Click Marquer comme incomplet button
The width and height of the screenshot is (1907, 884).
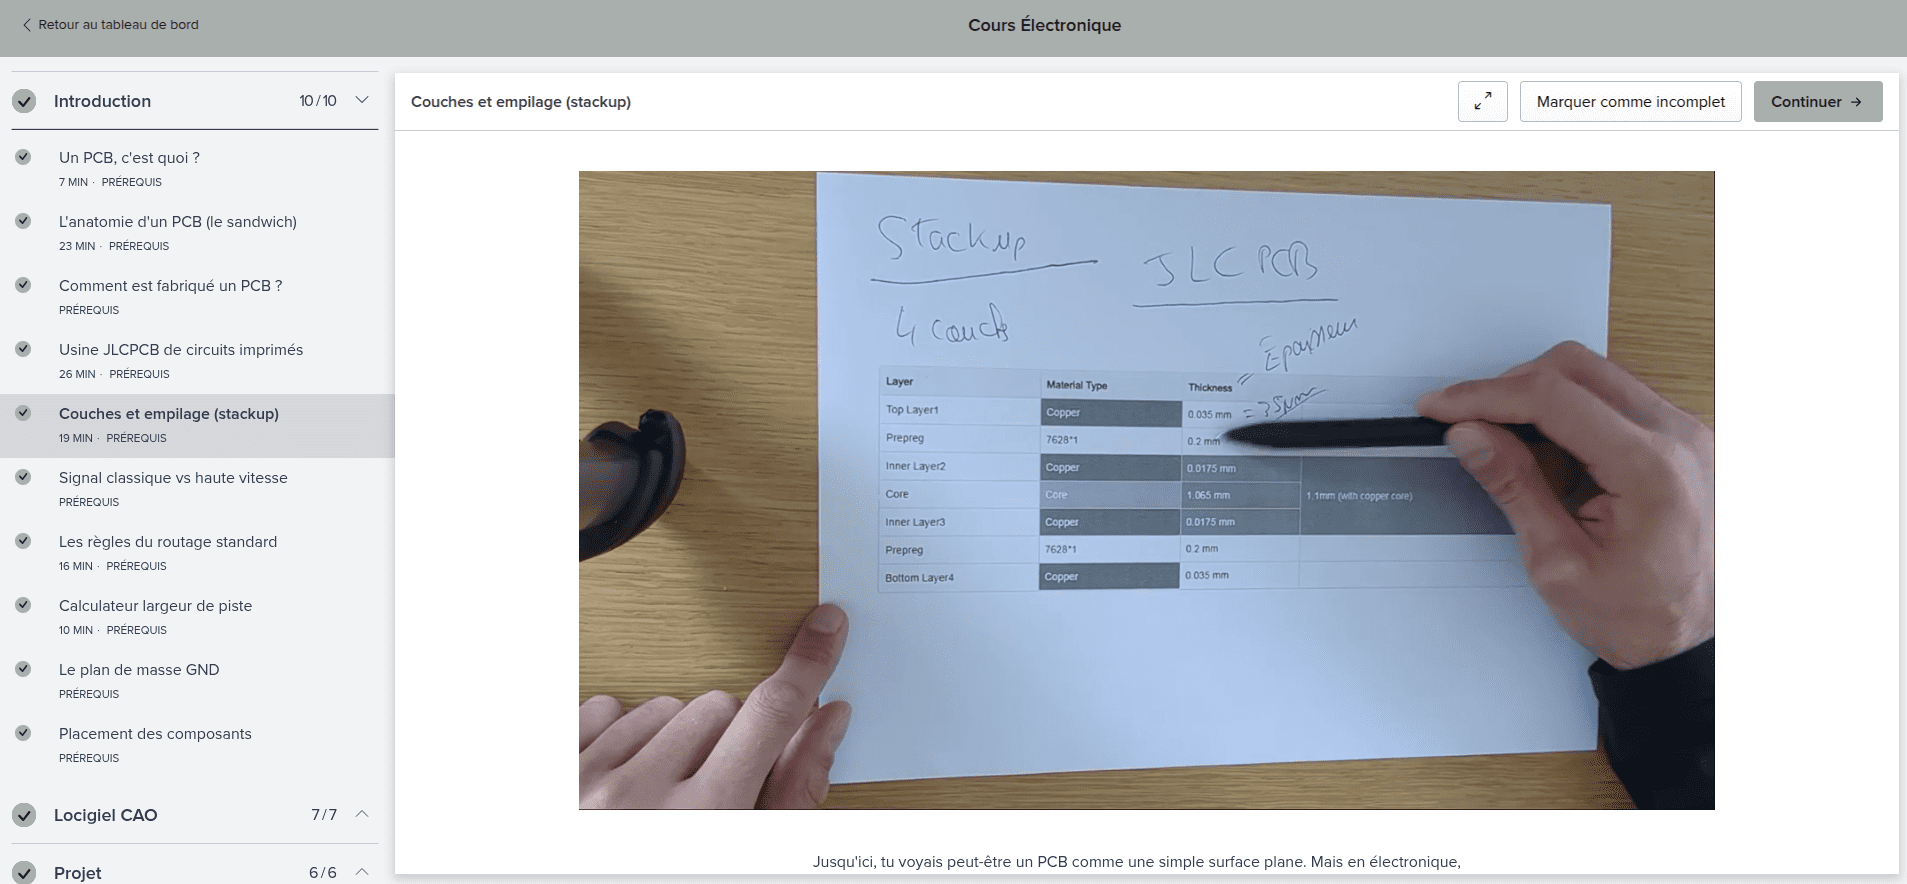pyautogui.click(x=1631, y=101)
